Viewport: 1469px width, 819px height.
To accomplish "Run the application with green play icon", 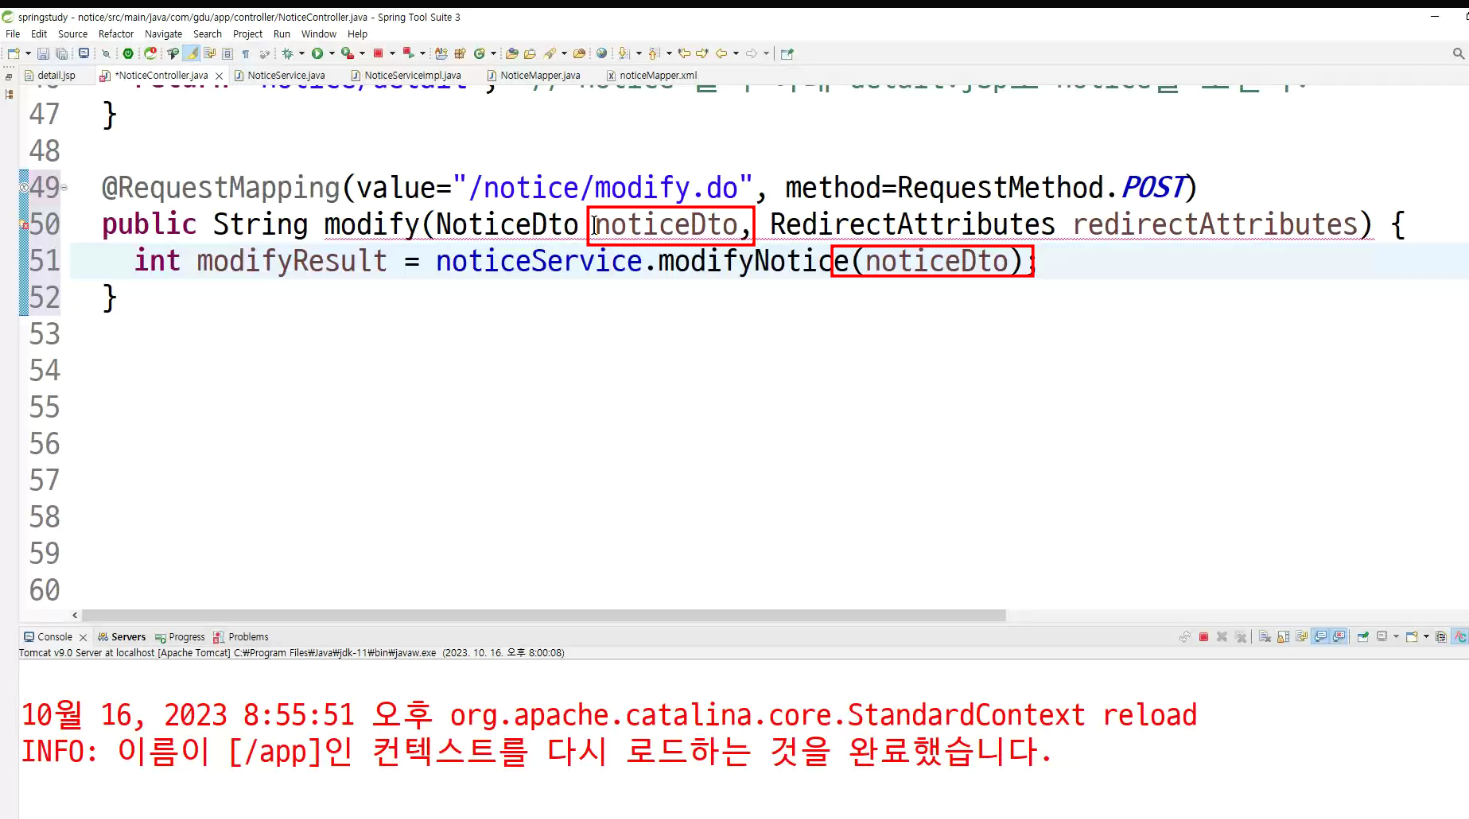I will pos(317,53).
